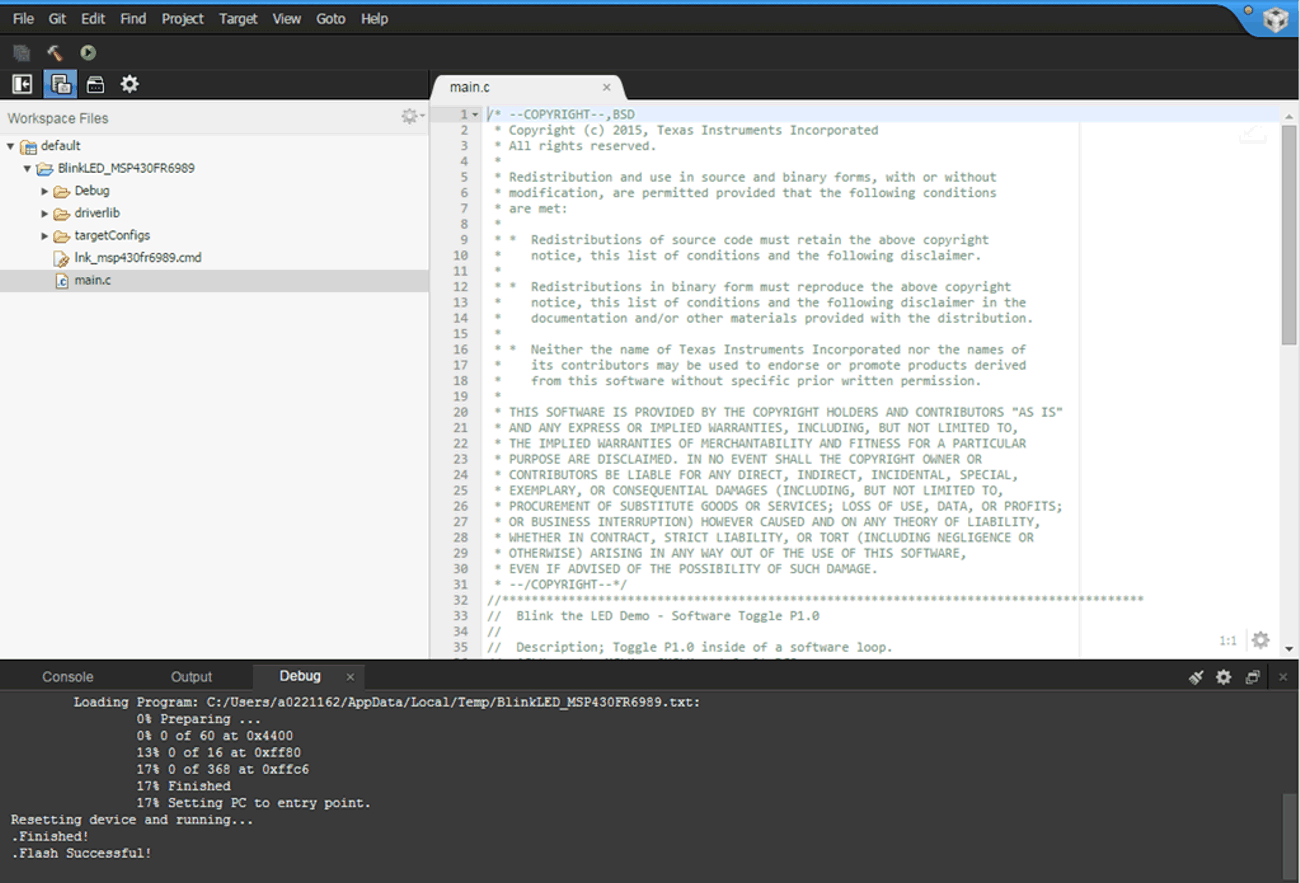Toggle the terminal panel icon

point(95,84)
